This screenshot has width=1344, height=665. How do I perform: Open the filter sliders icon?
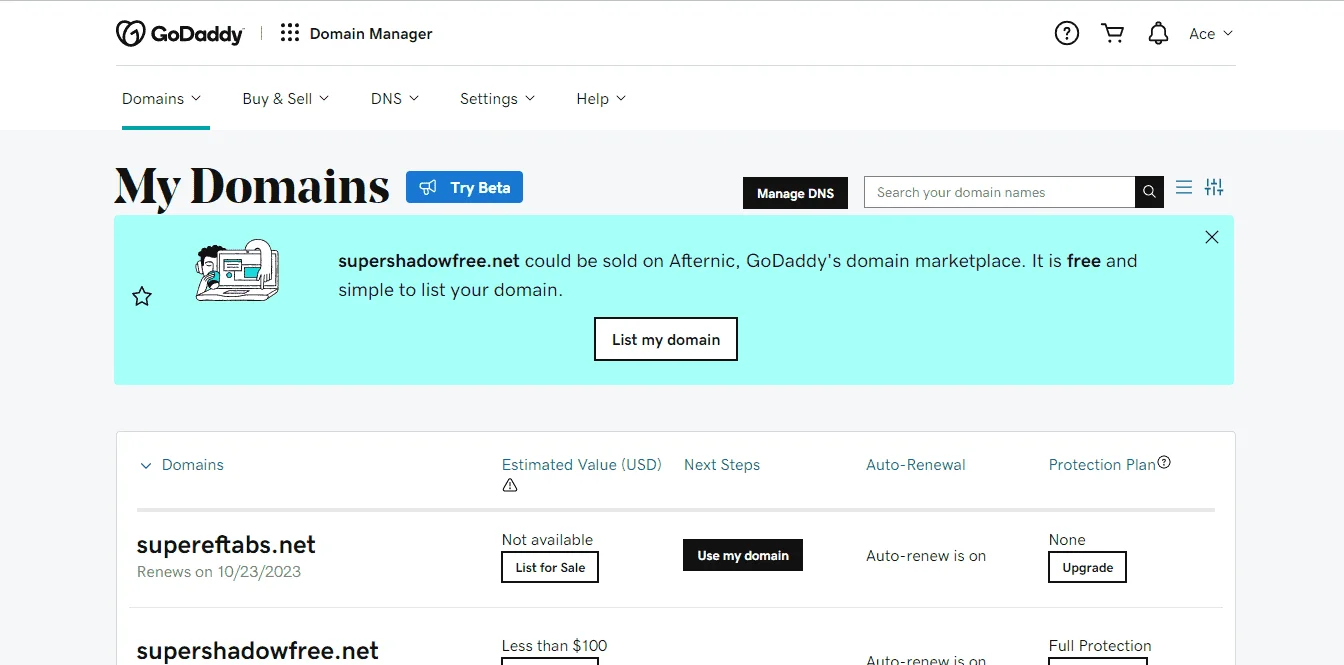tap(1214, 187)
